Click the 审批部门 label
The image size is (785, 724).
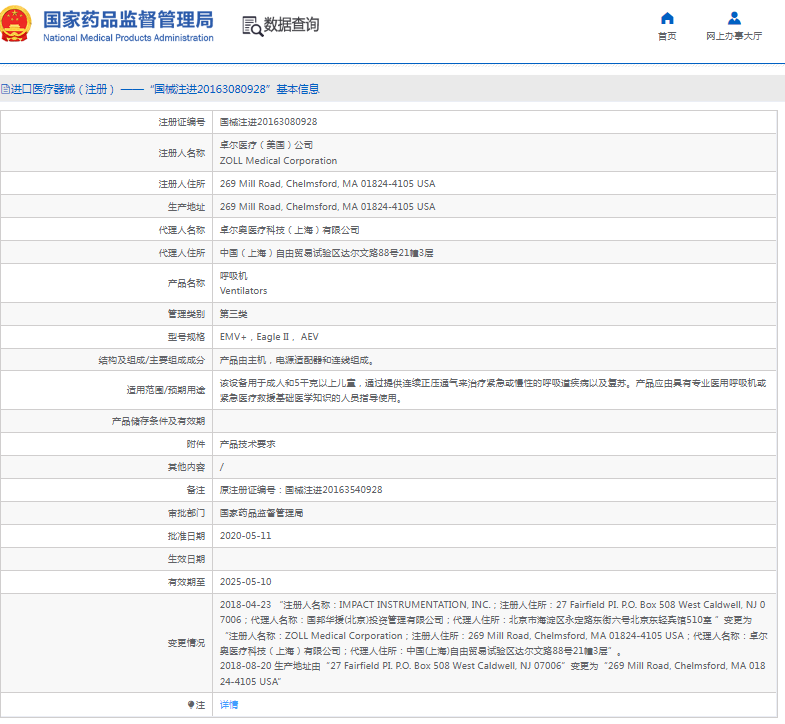pos(186,514)
